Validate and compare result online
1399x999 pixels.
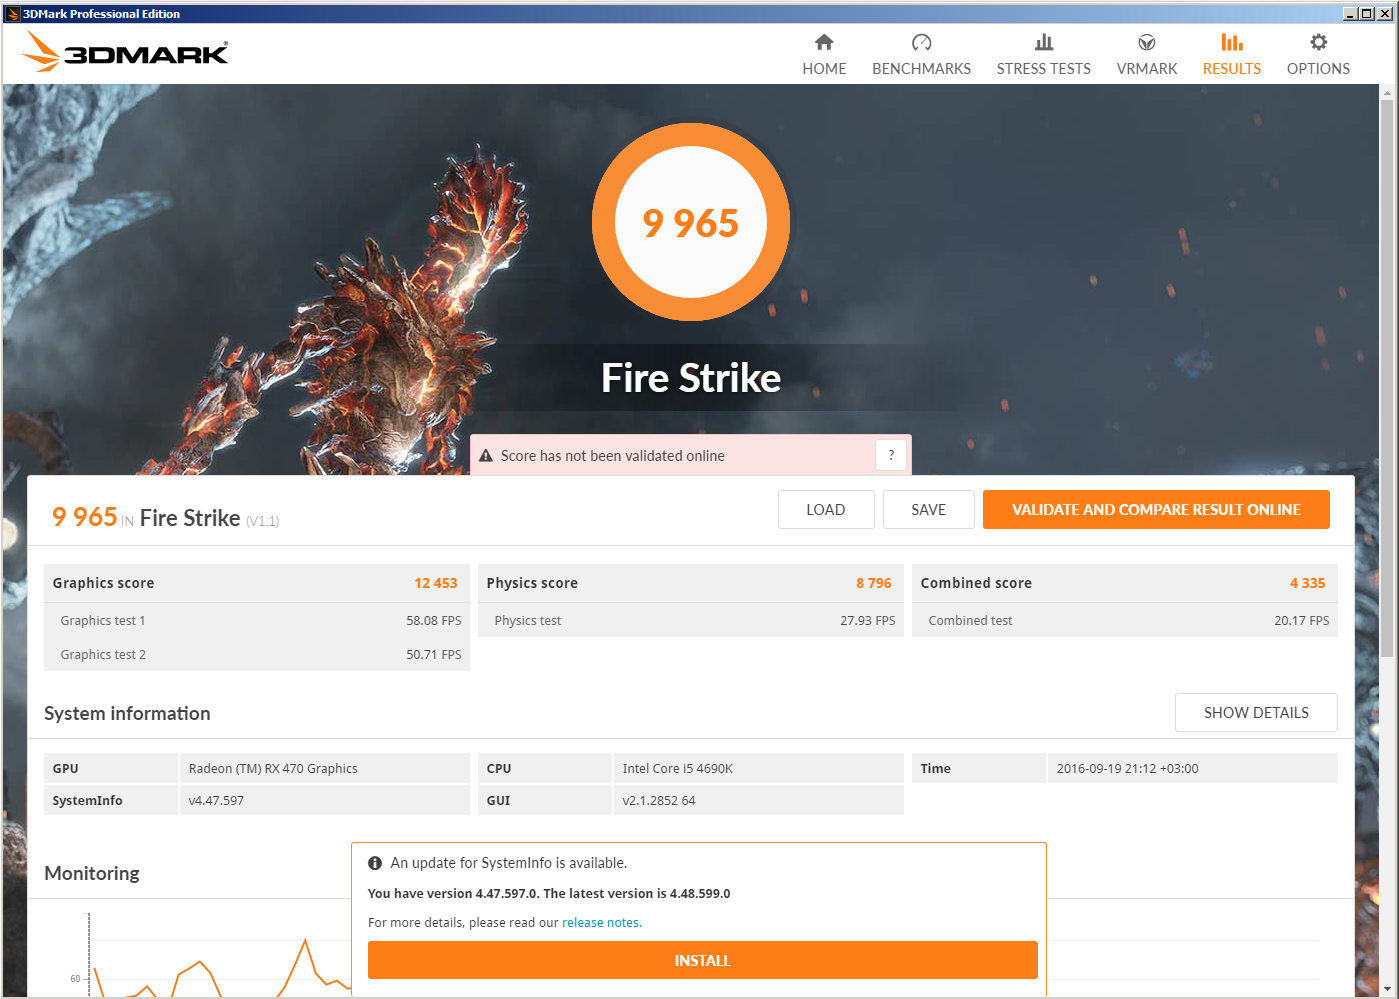click(1156, 509)
